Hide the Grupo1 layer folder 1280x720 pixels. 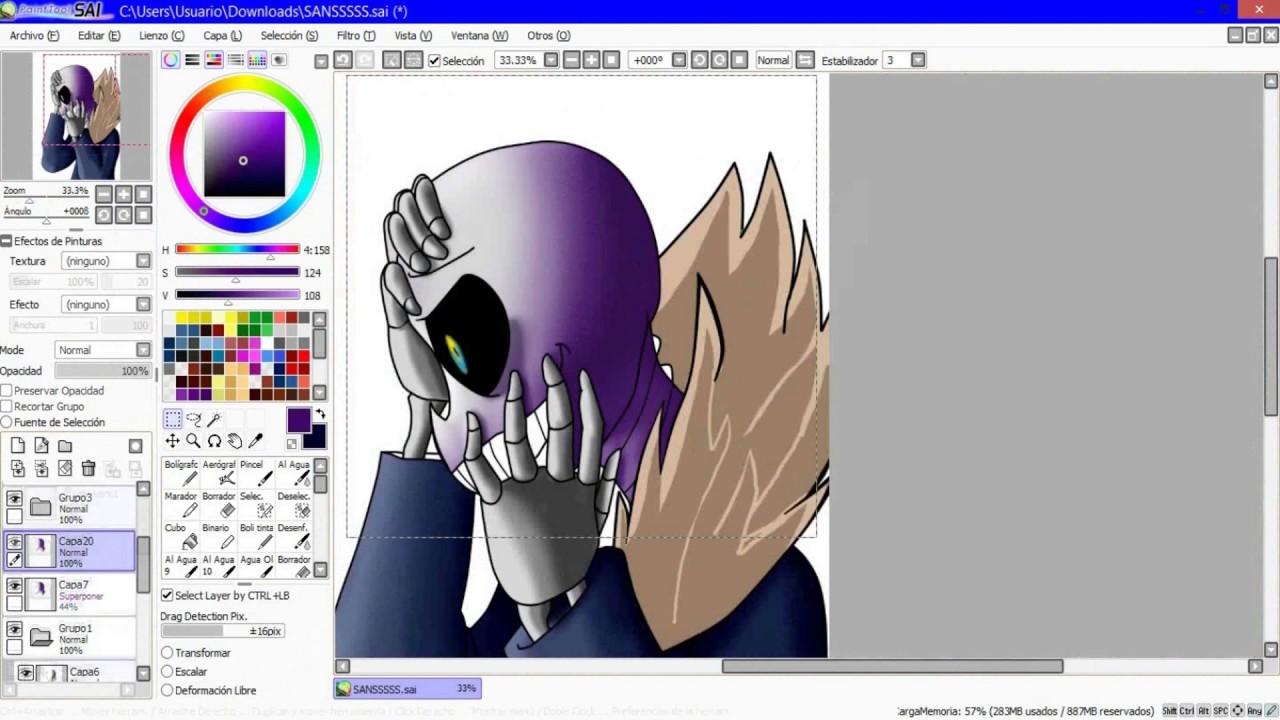click(x=14, y=629)
